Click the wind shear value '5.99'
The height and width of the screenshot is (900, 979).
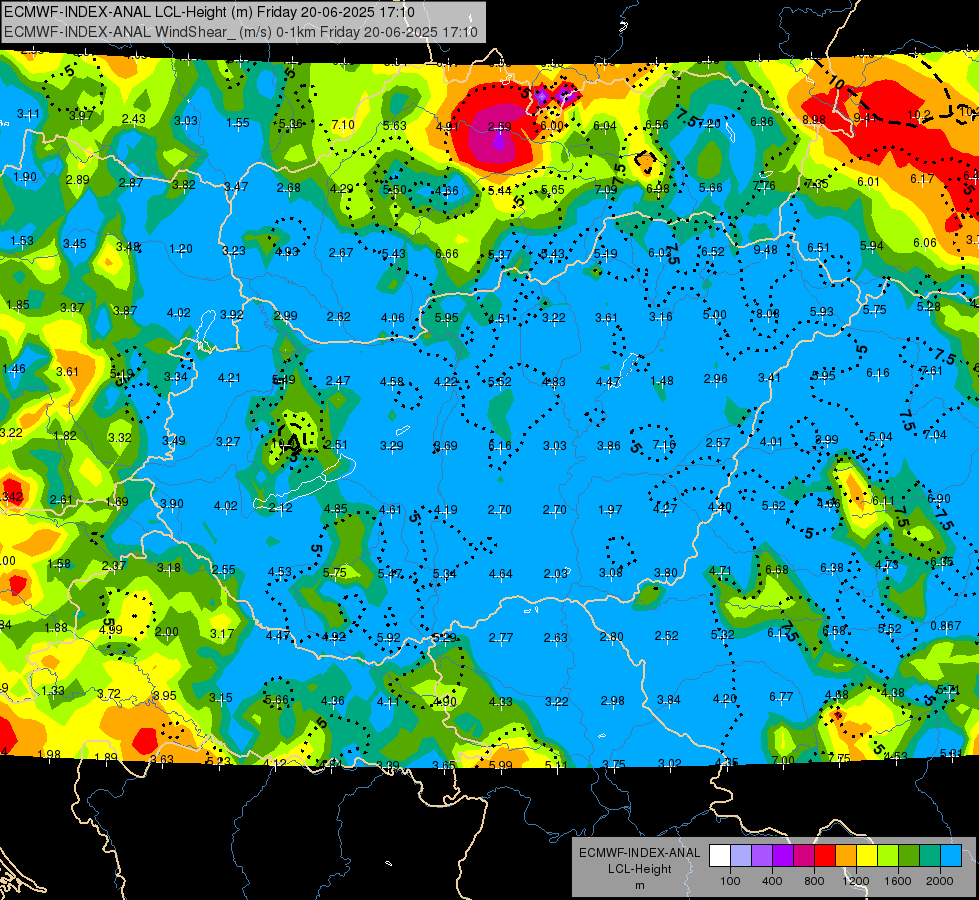tap(501, 765)
